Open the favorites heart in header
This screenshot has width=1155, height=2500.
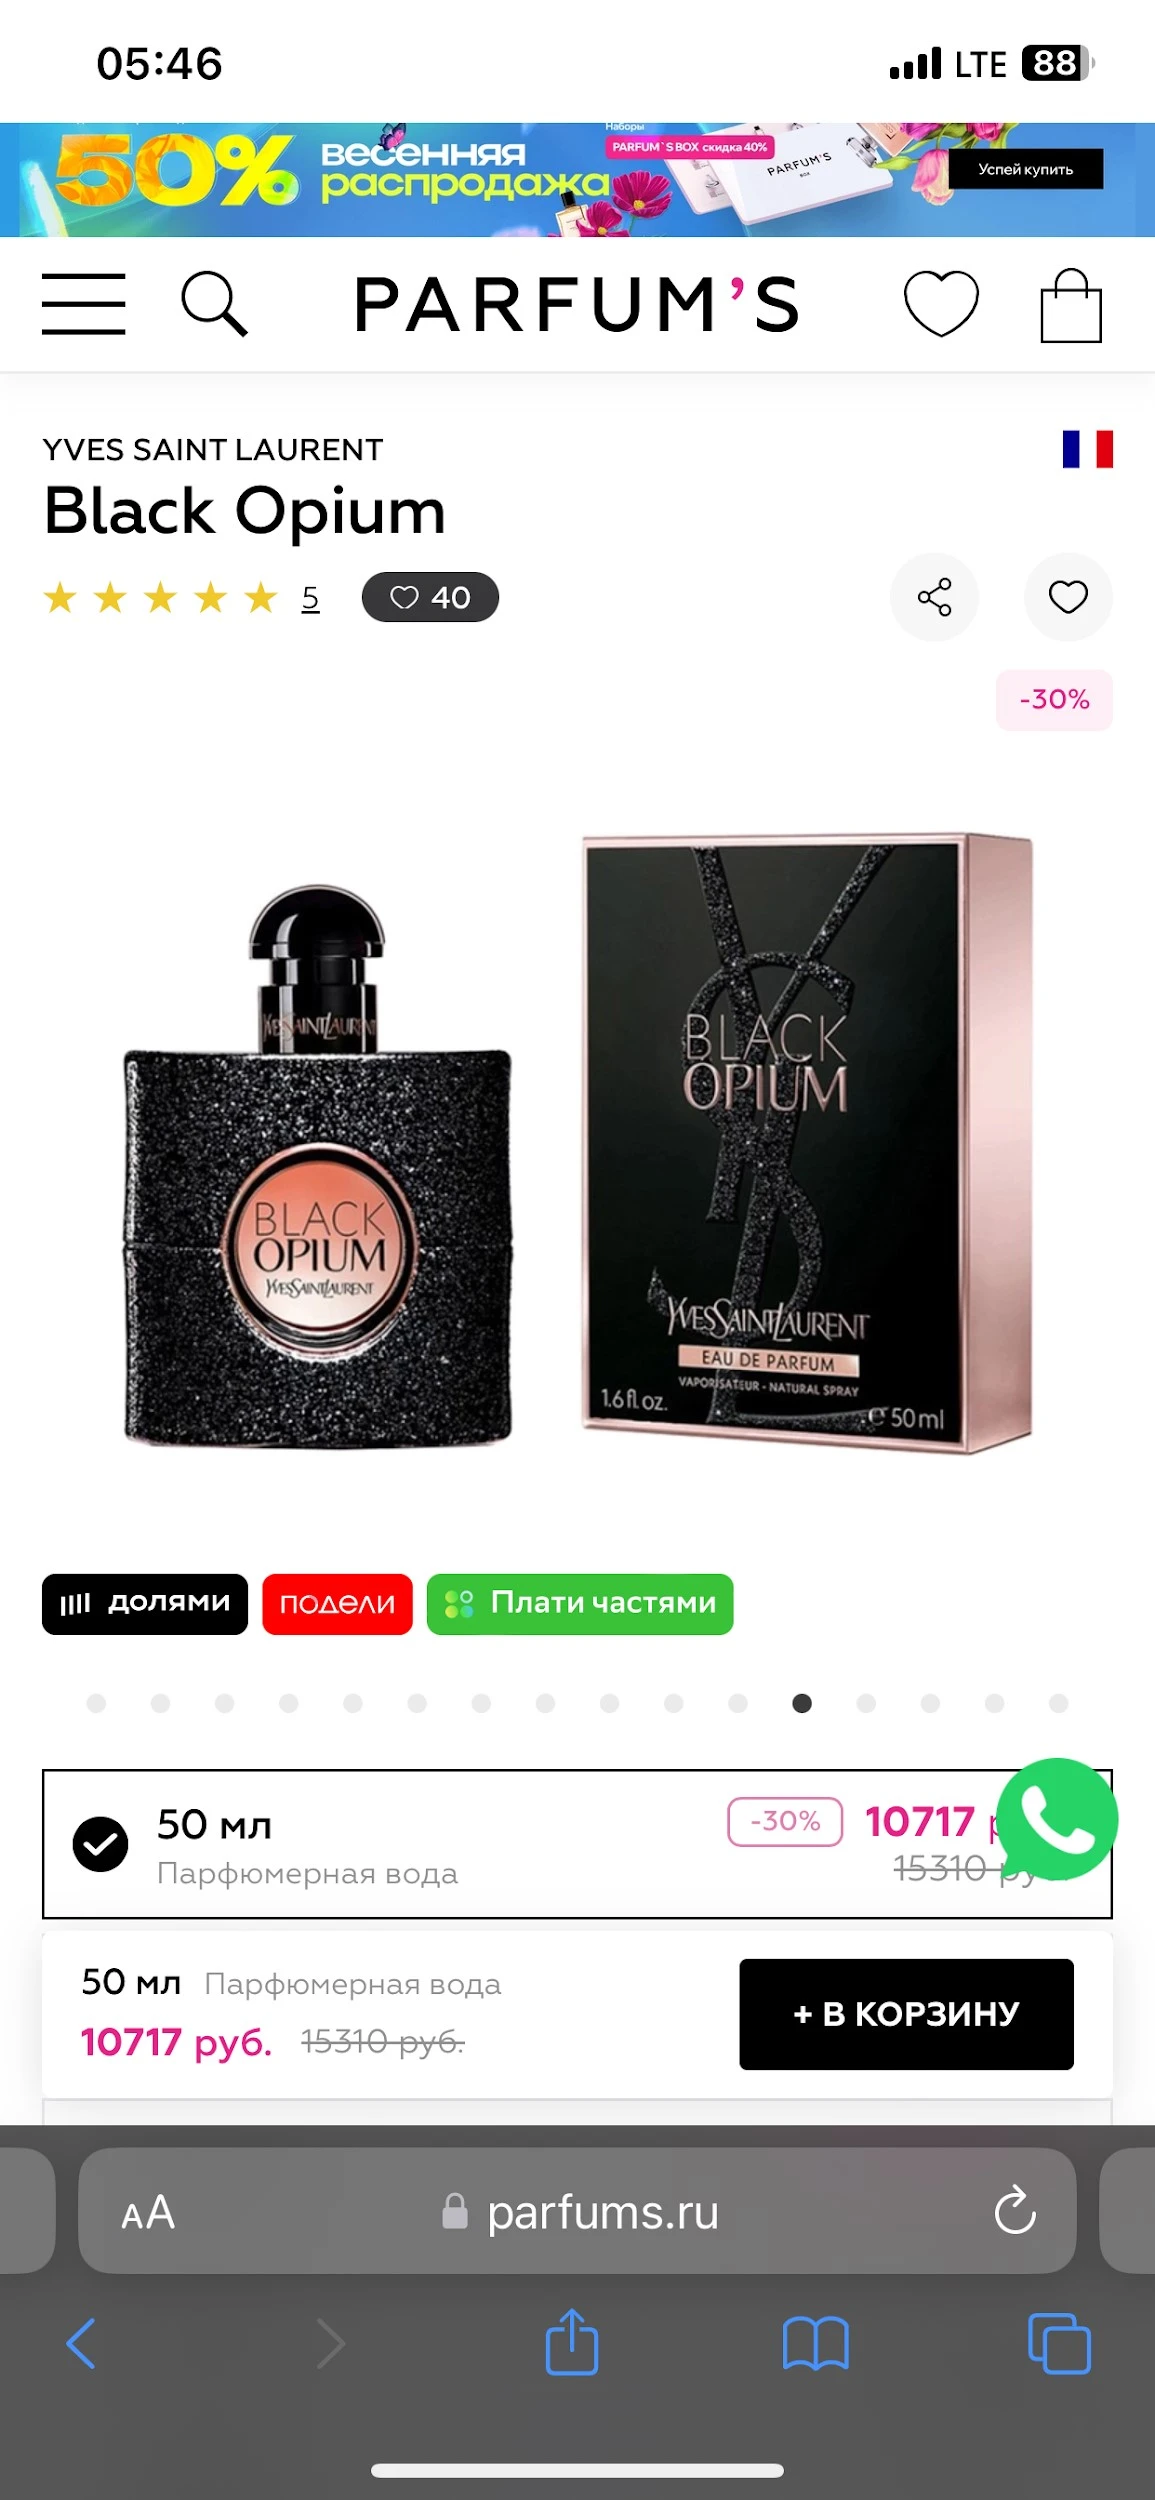click(941, 304)
